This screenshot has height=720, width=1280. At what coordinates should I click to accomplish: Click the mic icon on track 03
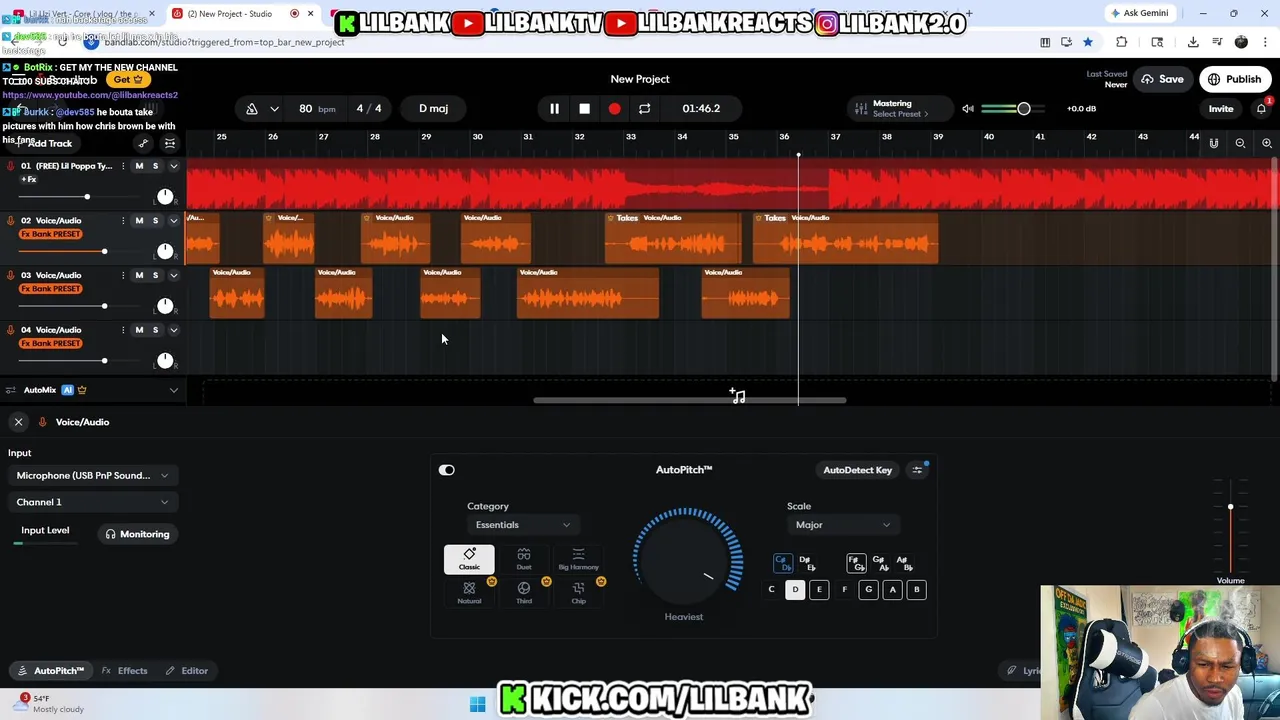click(11, 275)
